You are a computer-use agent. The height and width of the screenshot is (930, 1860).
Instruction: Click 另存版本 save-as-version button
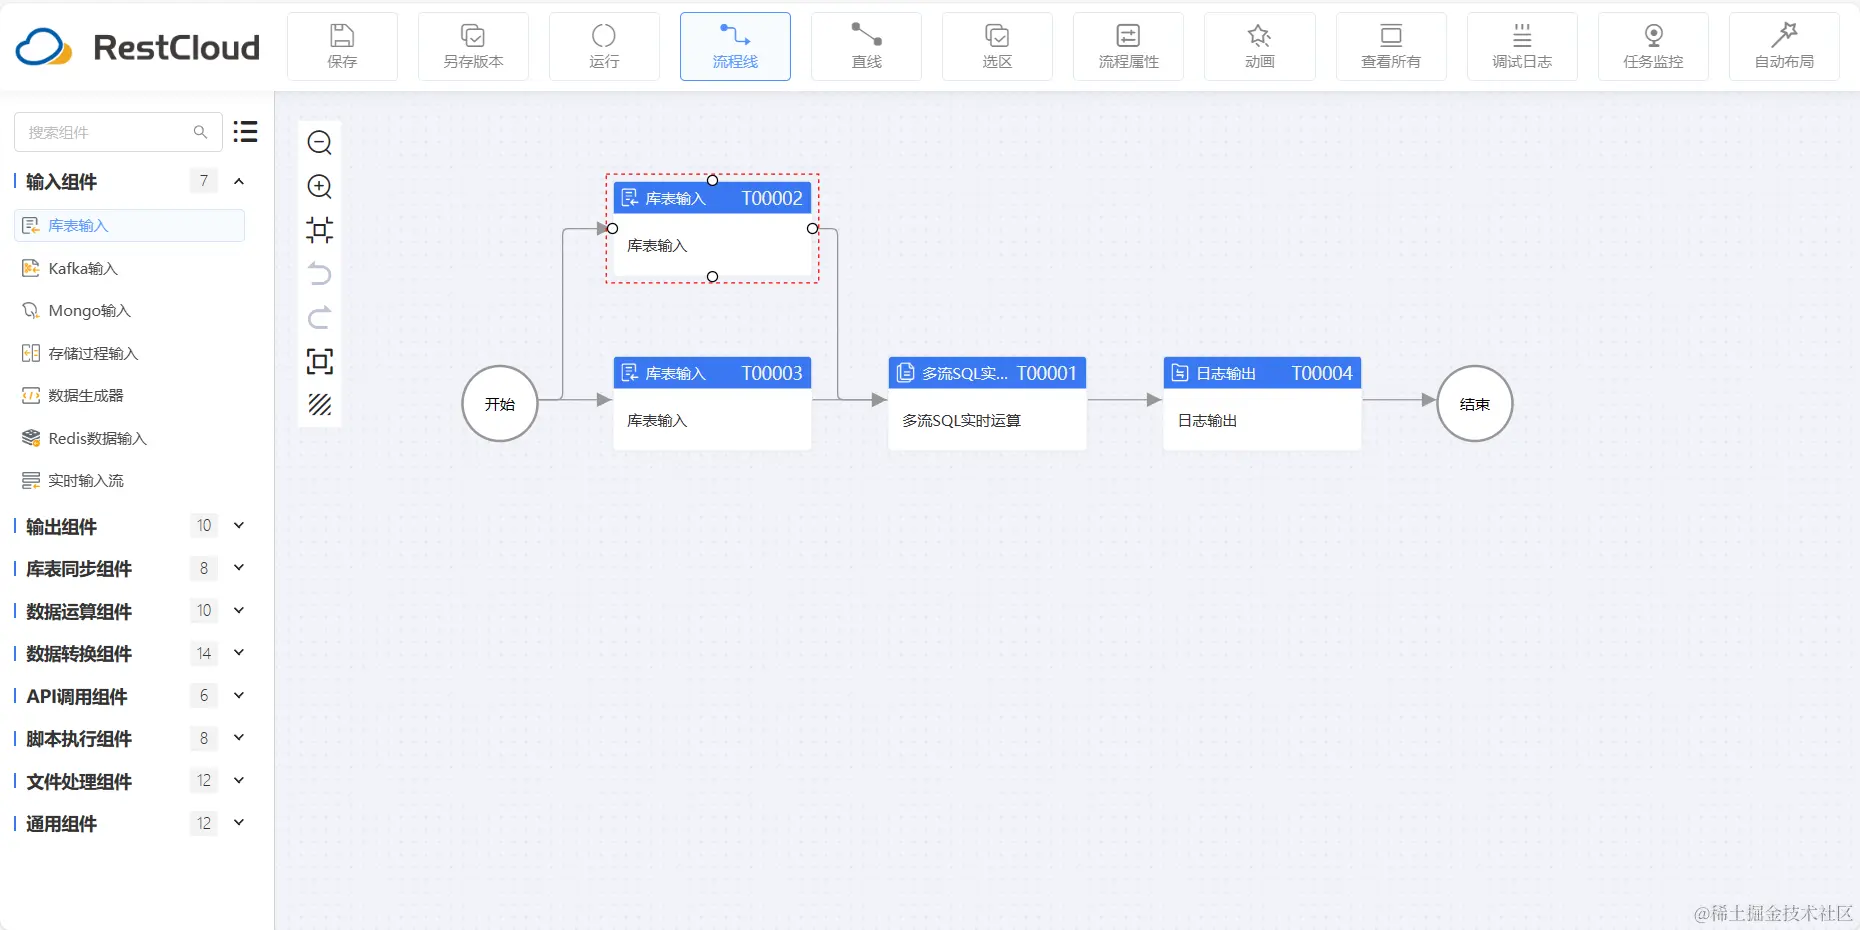(473, 46)
